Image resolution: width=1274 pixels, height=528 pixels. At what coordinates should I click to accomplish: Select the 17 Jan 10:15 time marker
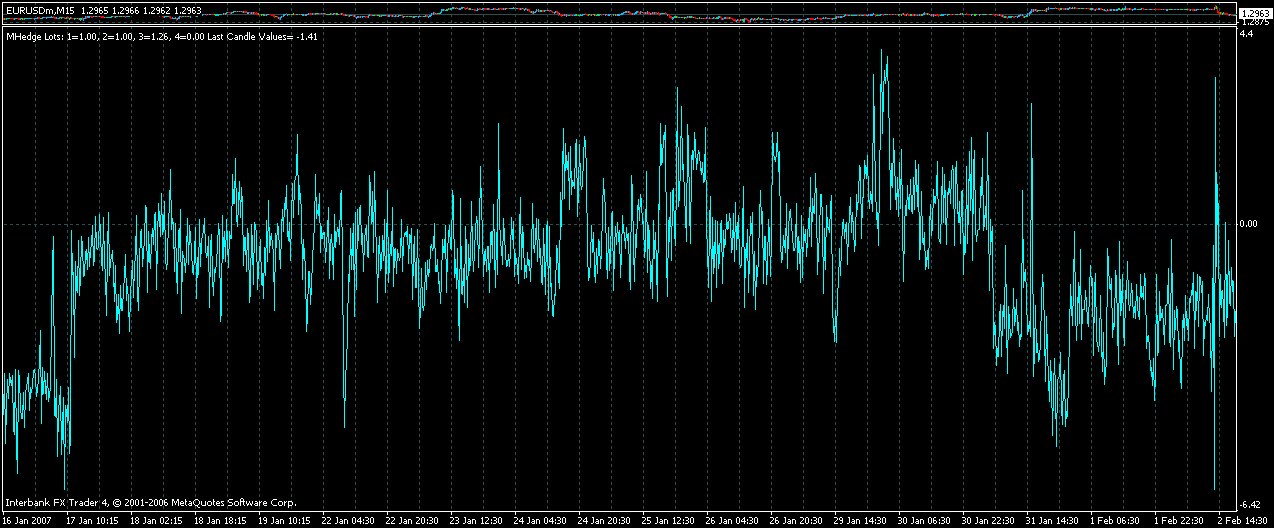(x=93, y=521)
